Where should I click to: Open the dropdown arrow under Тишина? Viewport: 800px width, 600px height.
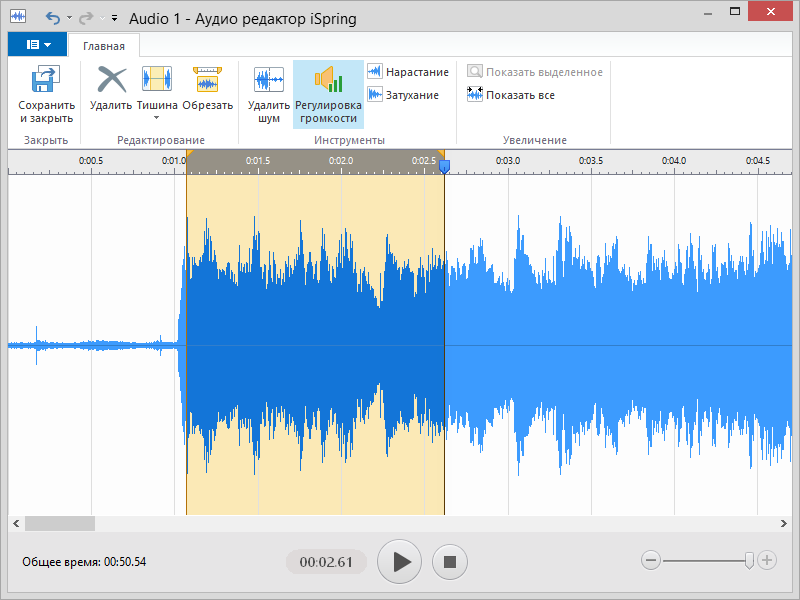pos(157,118)
